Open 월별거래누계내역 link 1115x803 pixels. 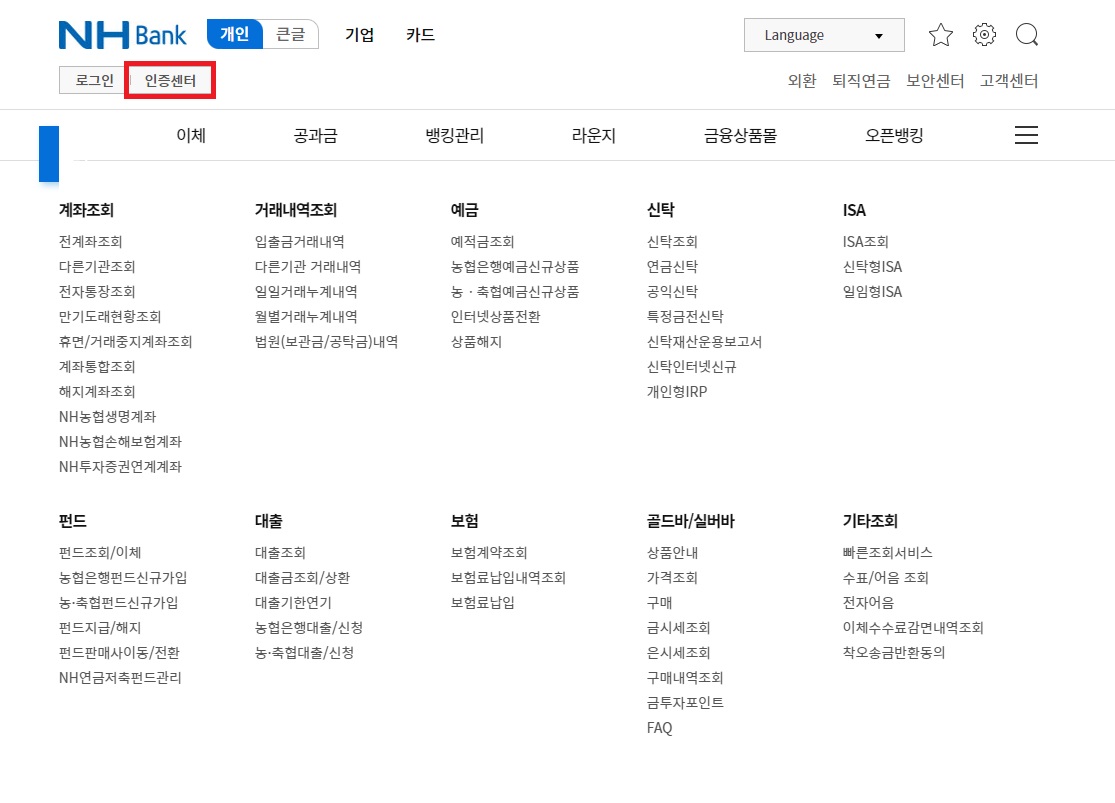(x=306, y=317)
